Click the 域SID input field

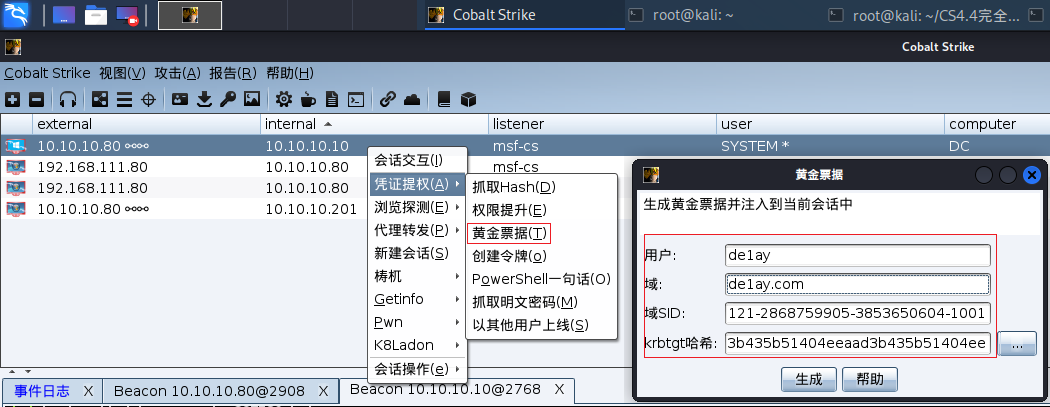(x=857, y=313)
